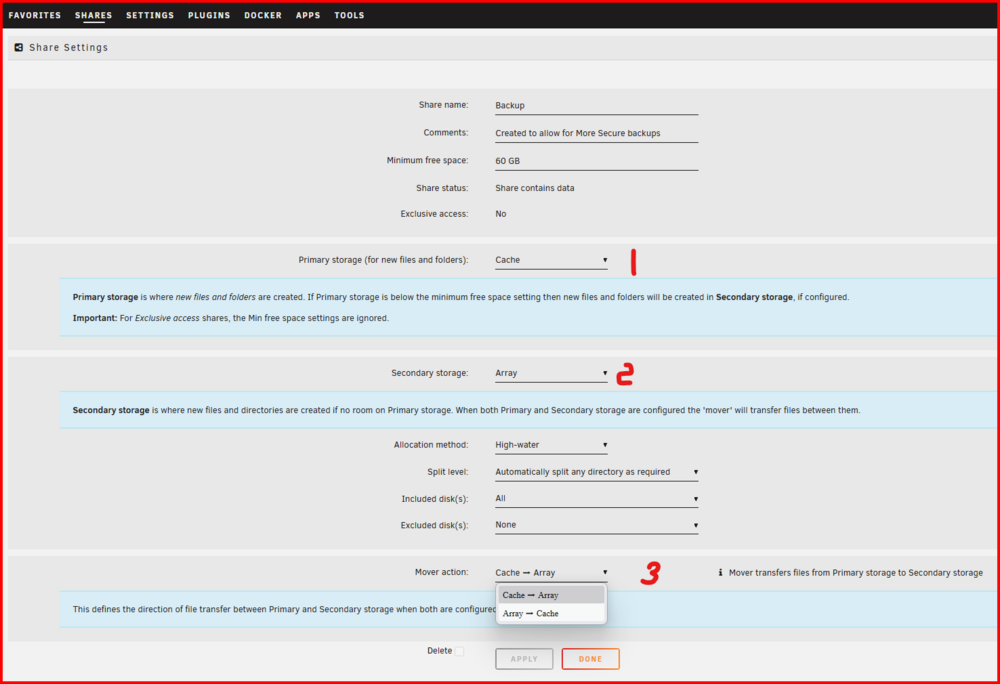This screenshot has height=684, width=1000.
Task: Collapse the Mover action dropdown
Action: (x=551, y=573)
